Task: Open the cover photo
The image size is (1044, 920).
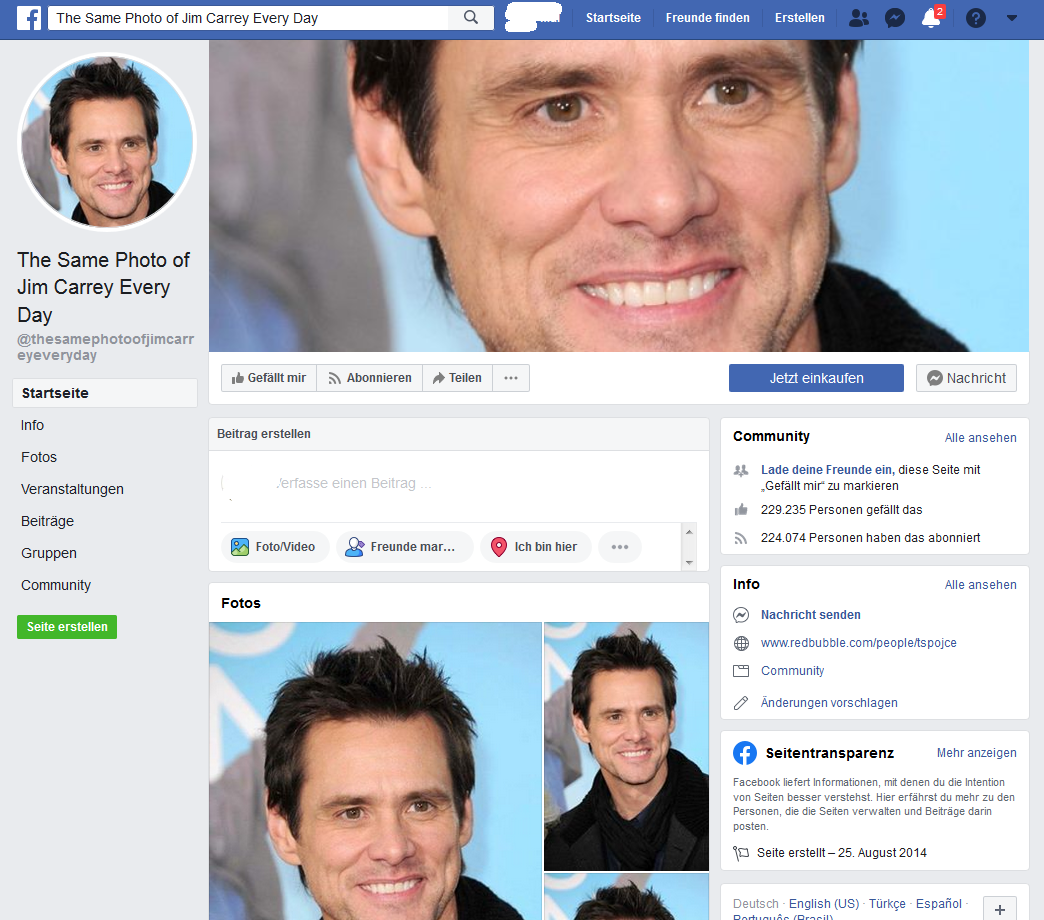Action: tap(619, 196)
